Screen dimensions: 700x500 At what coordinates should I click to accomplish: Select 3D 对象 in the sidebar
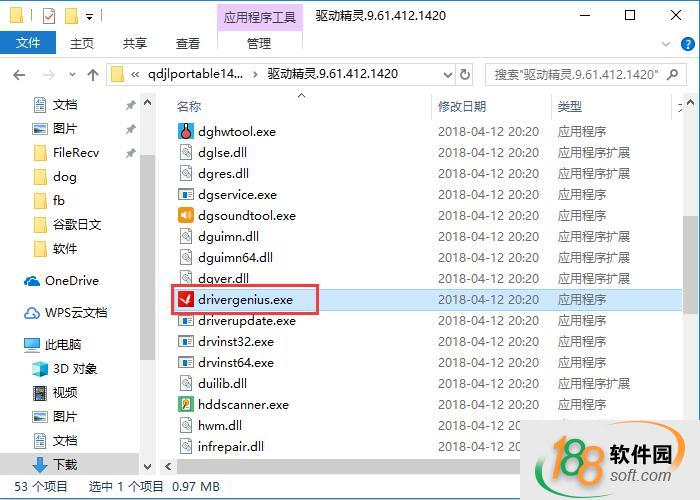tap(65, 369)
